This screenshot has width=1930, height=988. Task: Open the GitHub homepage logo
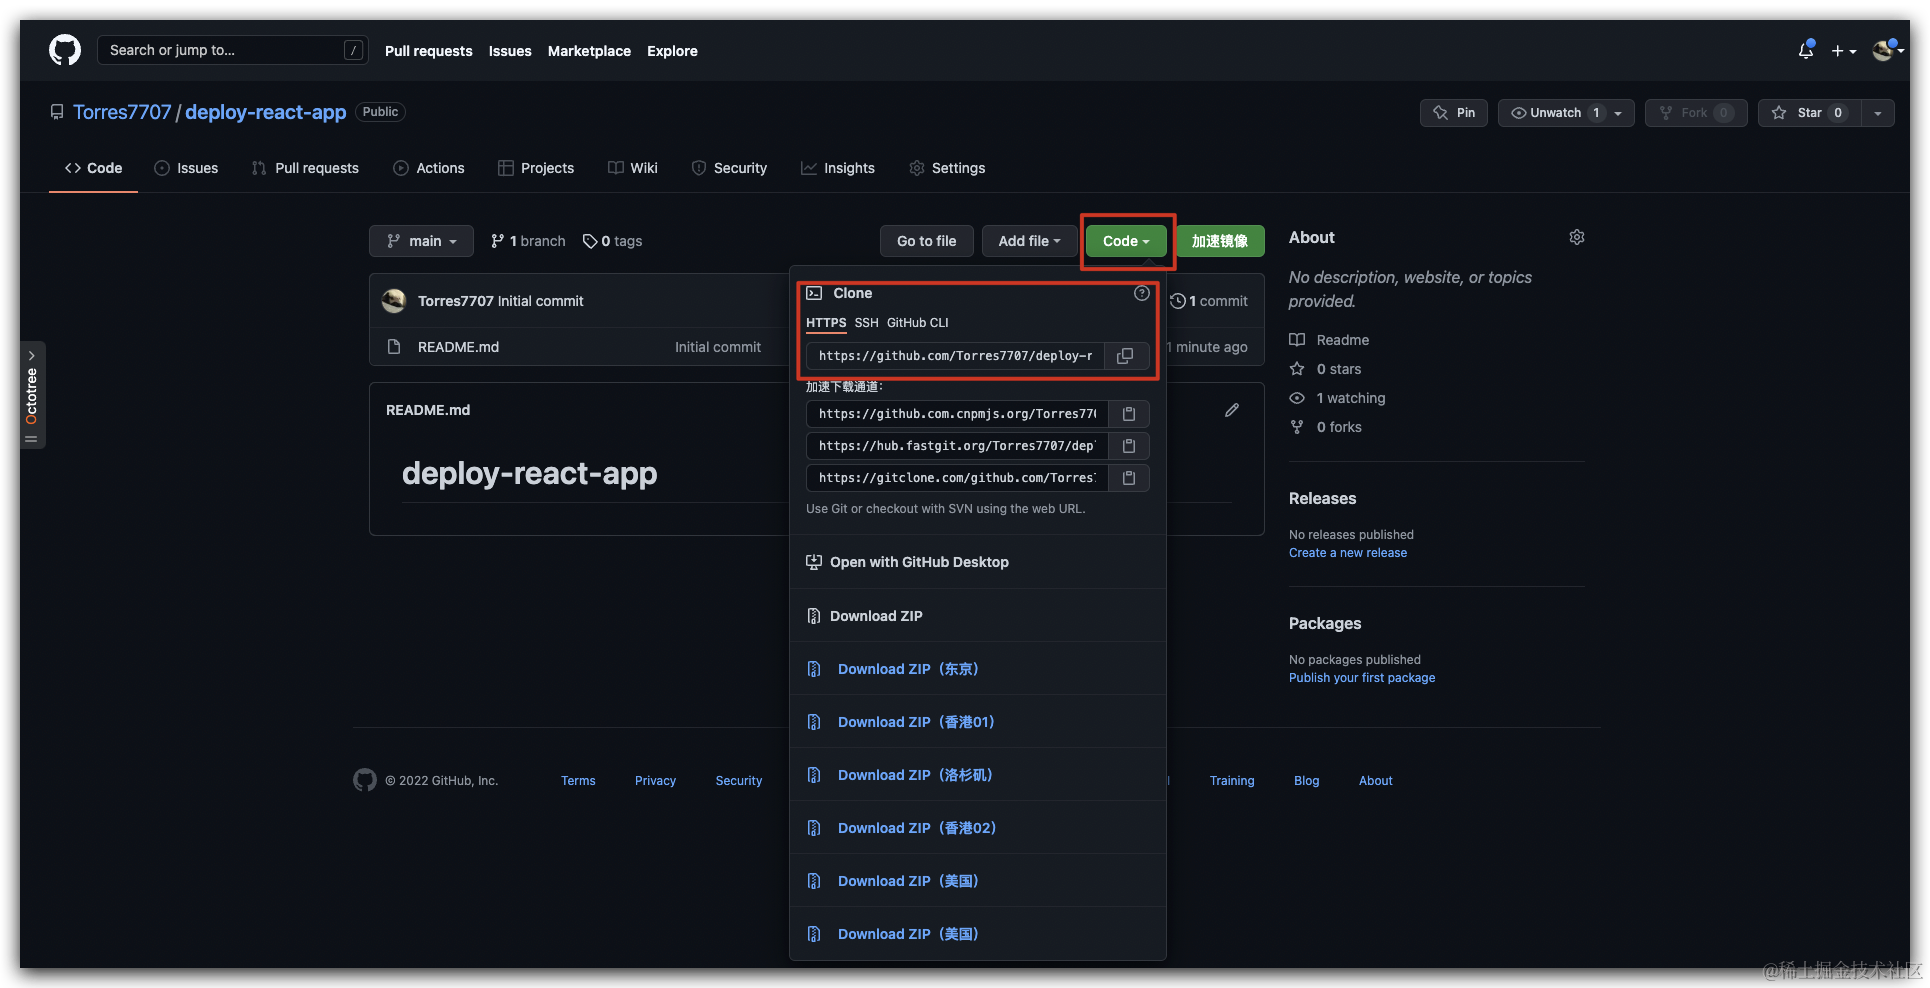pos(65,50)
